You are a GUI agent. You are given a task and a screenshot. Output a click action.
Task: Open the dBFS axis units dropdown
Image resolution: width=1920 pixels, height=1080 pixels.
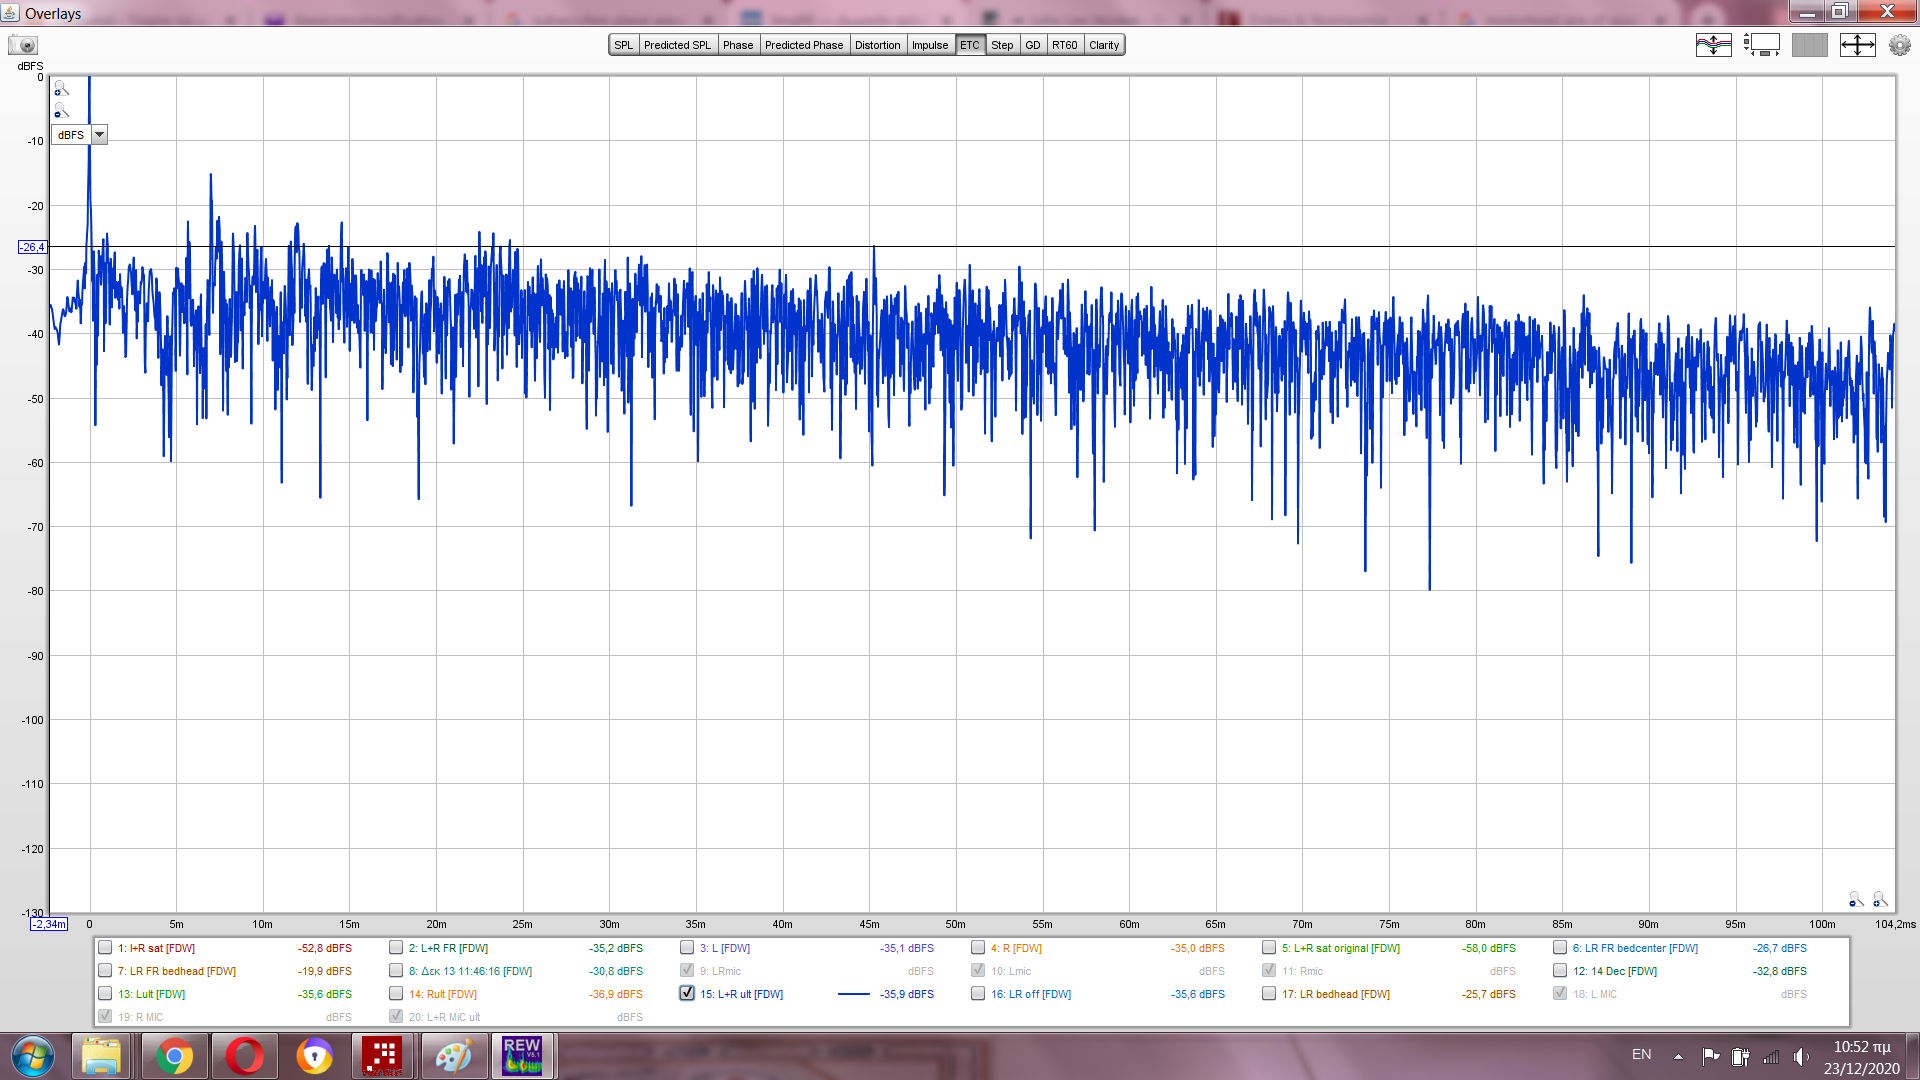80,135
